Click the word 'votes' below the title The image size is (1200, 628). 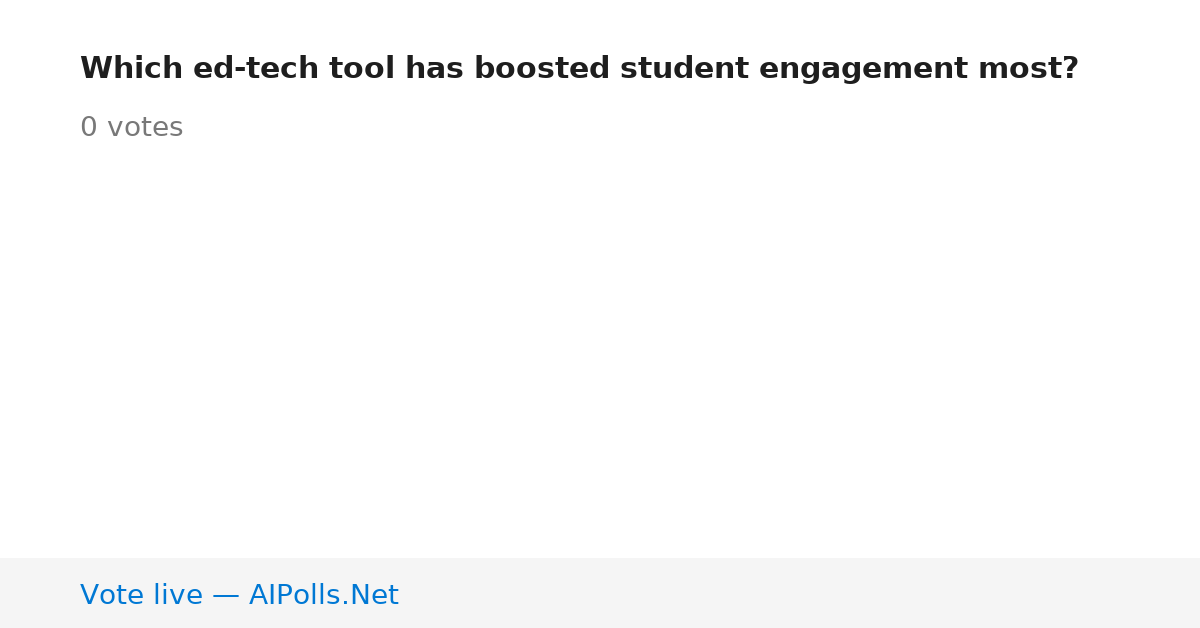145,128
